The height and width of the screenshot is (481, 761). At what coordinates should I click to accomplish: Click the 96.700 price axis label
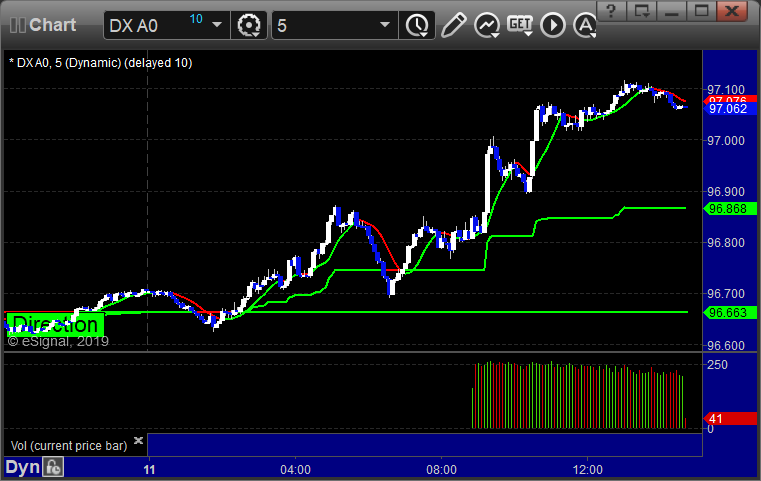tap(726, 294)
